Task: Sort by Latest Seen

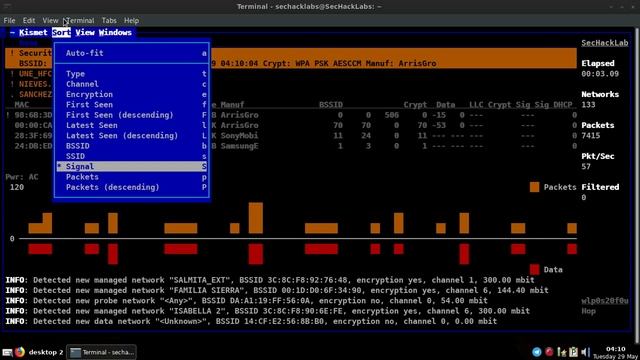Action: (132, 125)
